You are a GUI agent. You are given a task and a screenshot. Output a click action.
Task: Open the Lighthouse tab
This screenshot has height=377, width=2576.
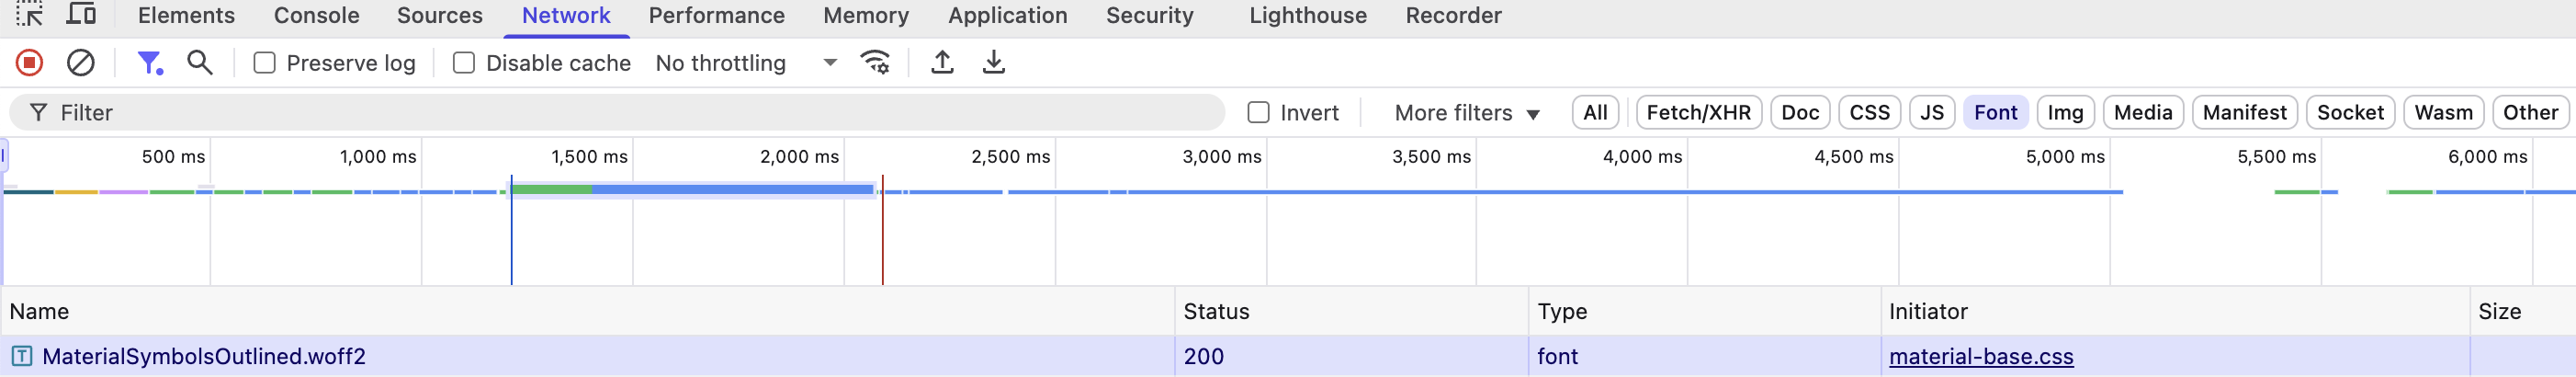point(1307,15)
